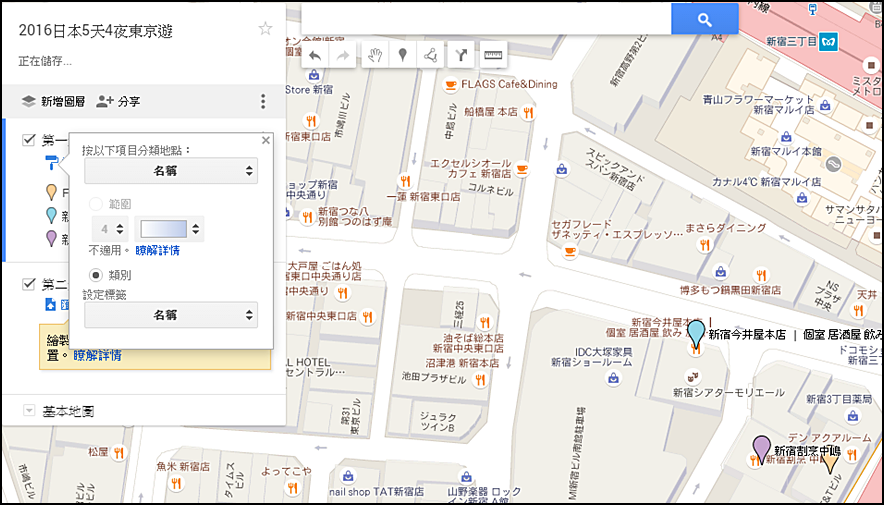
Task: Select the measure distance ruler tool
Action: tap(493, 55)
